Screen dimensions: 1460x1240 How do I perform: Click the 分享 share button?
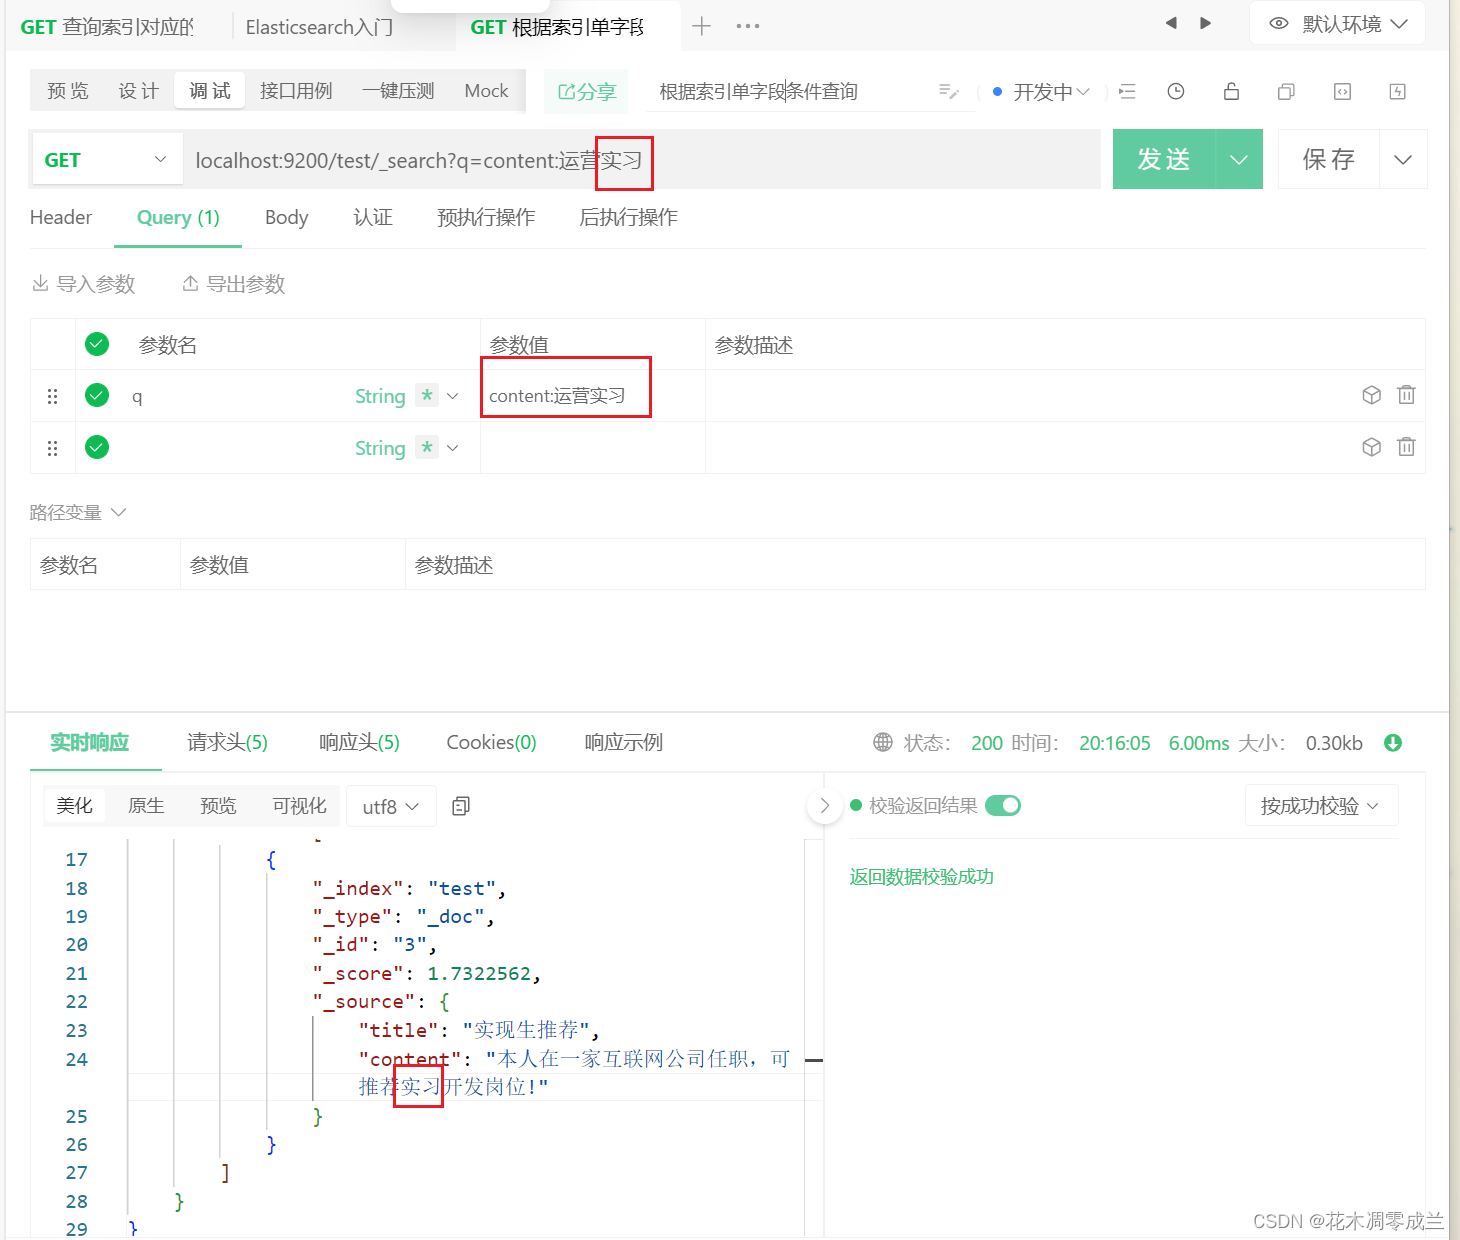[587, 92]
